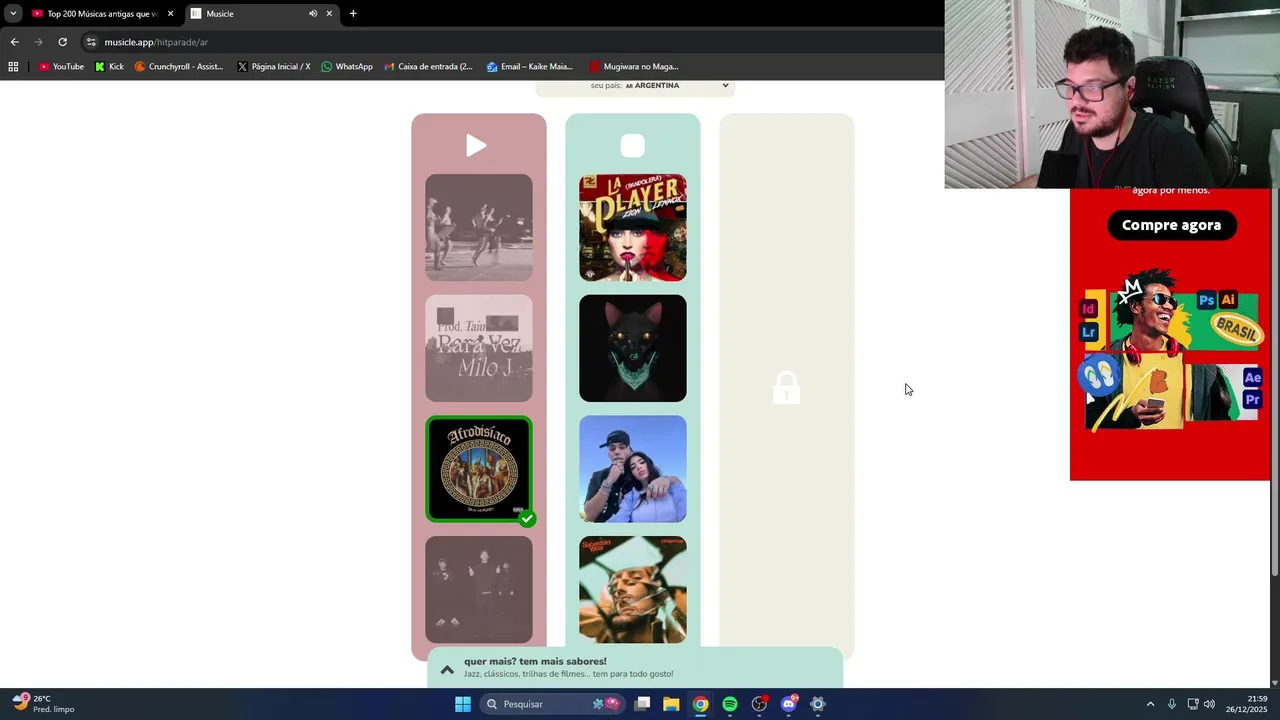This screenshot has width=1280, height=720.
Task: Reload the current page
Action: [x=62, y=42]
